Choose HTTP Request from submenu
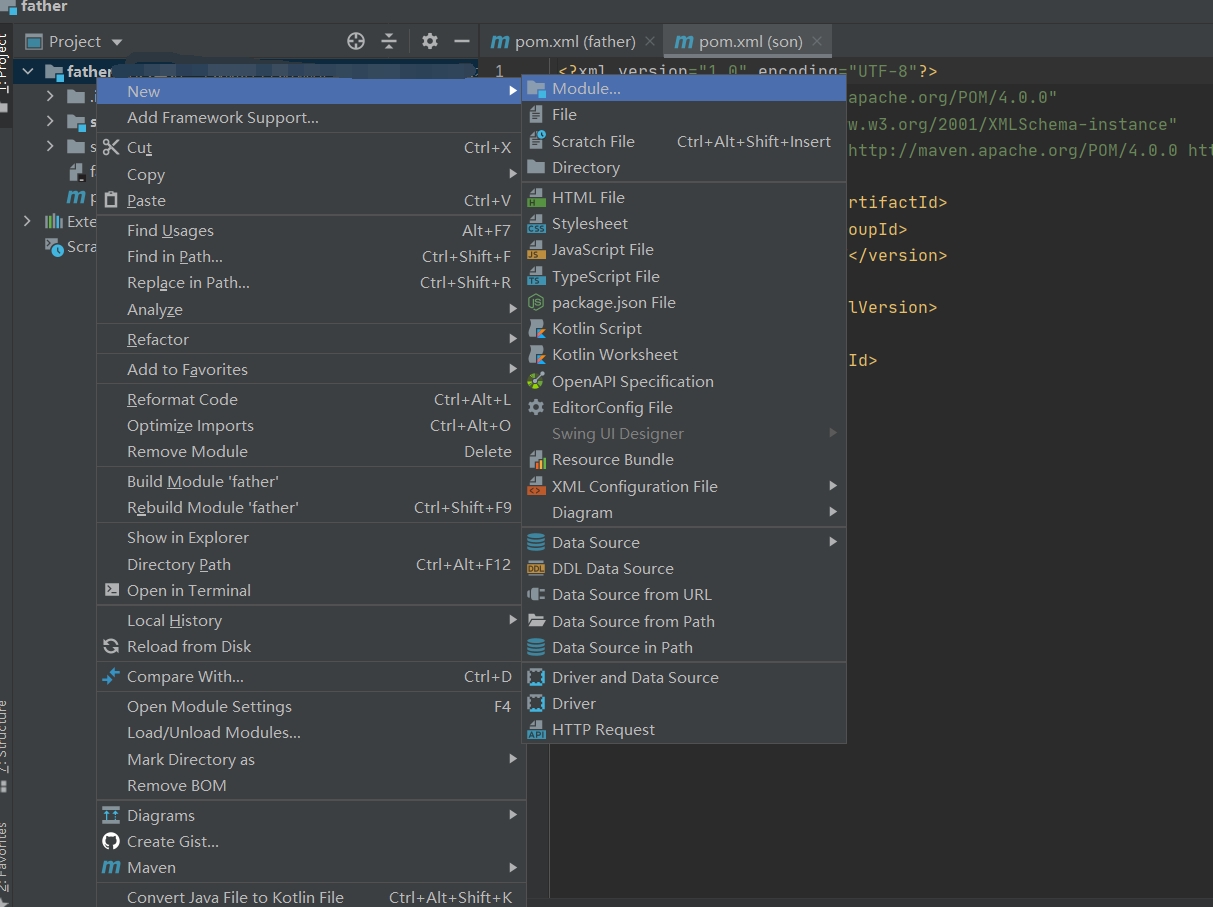 [603, 729]
